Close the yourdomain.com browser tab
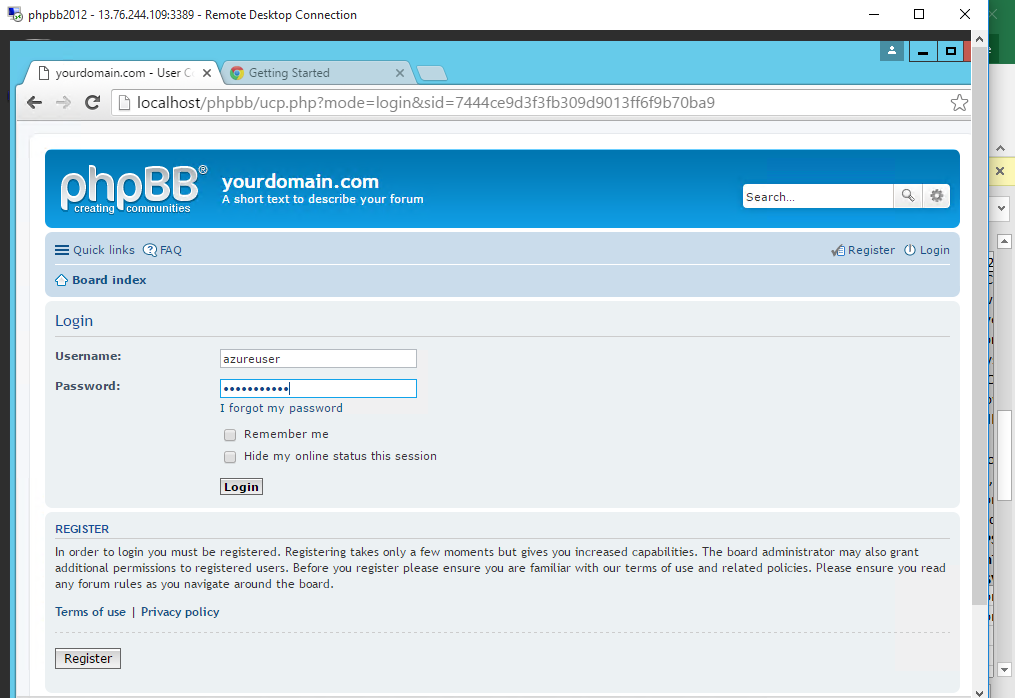This screenshot has height=698, width=1015. point(207,73)
